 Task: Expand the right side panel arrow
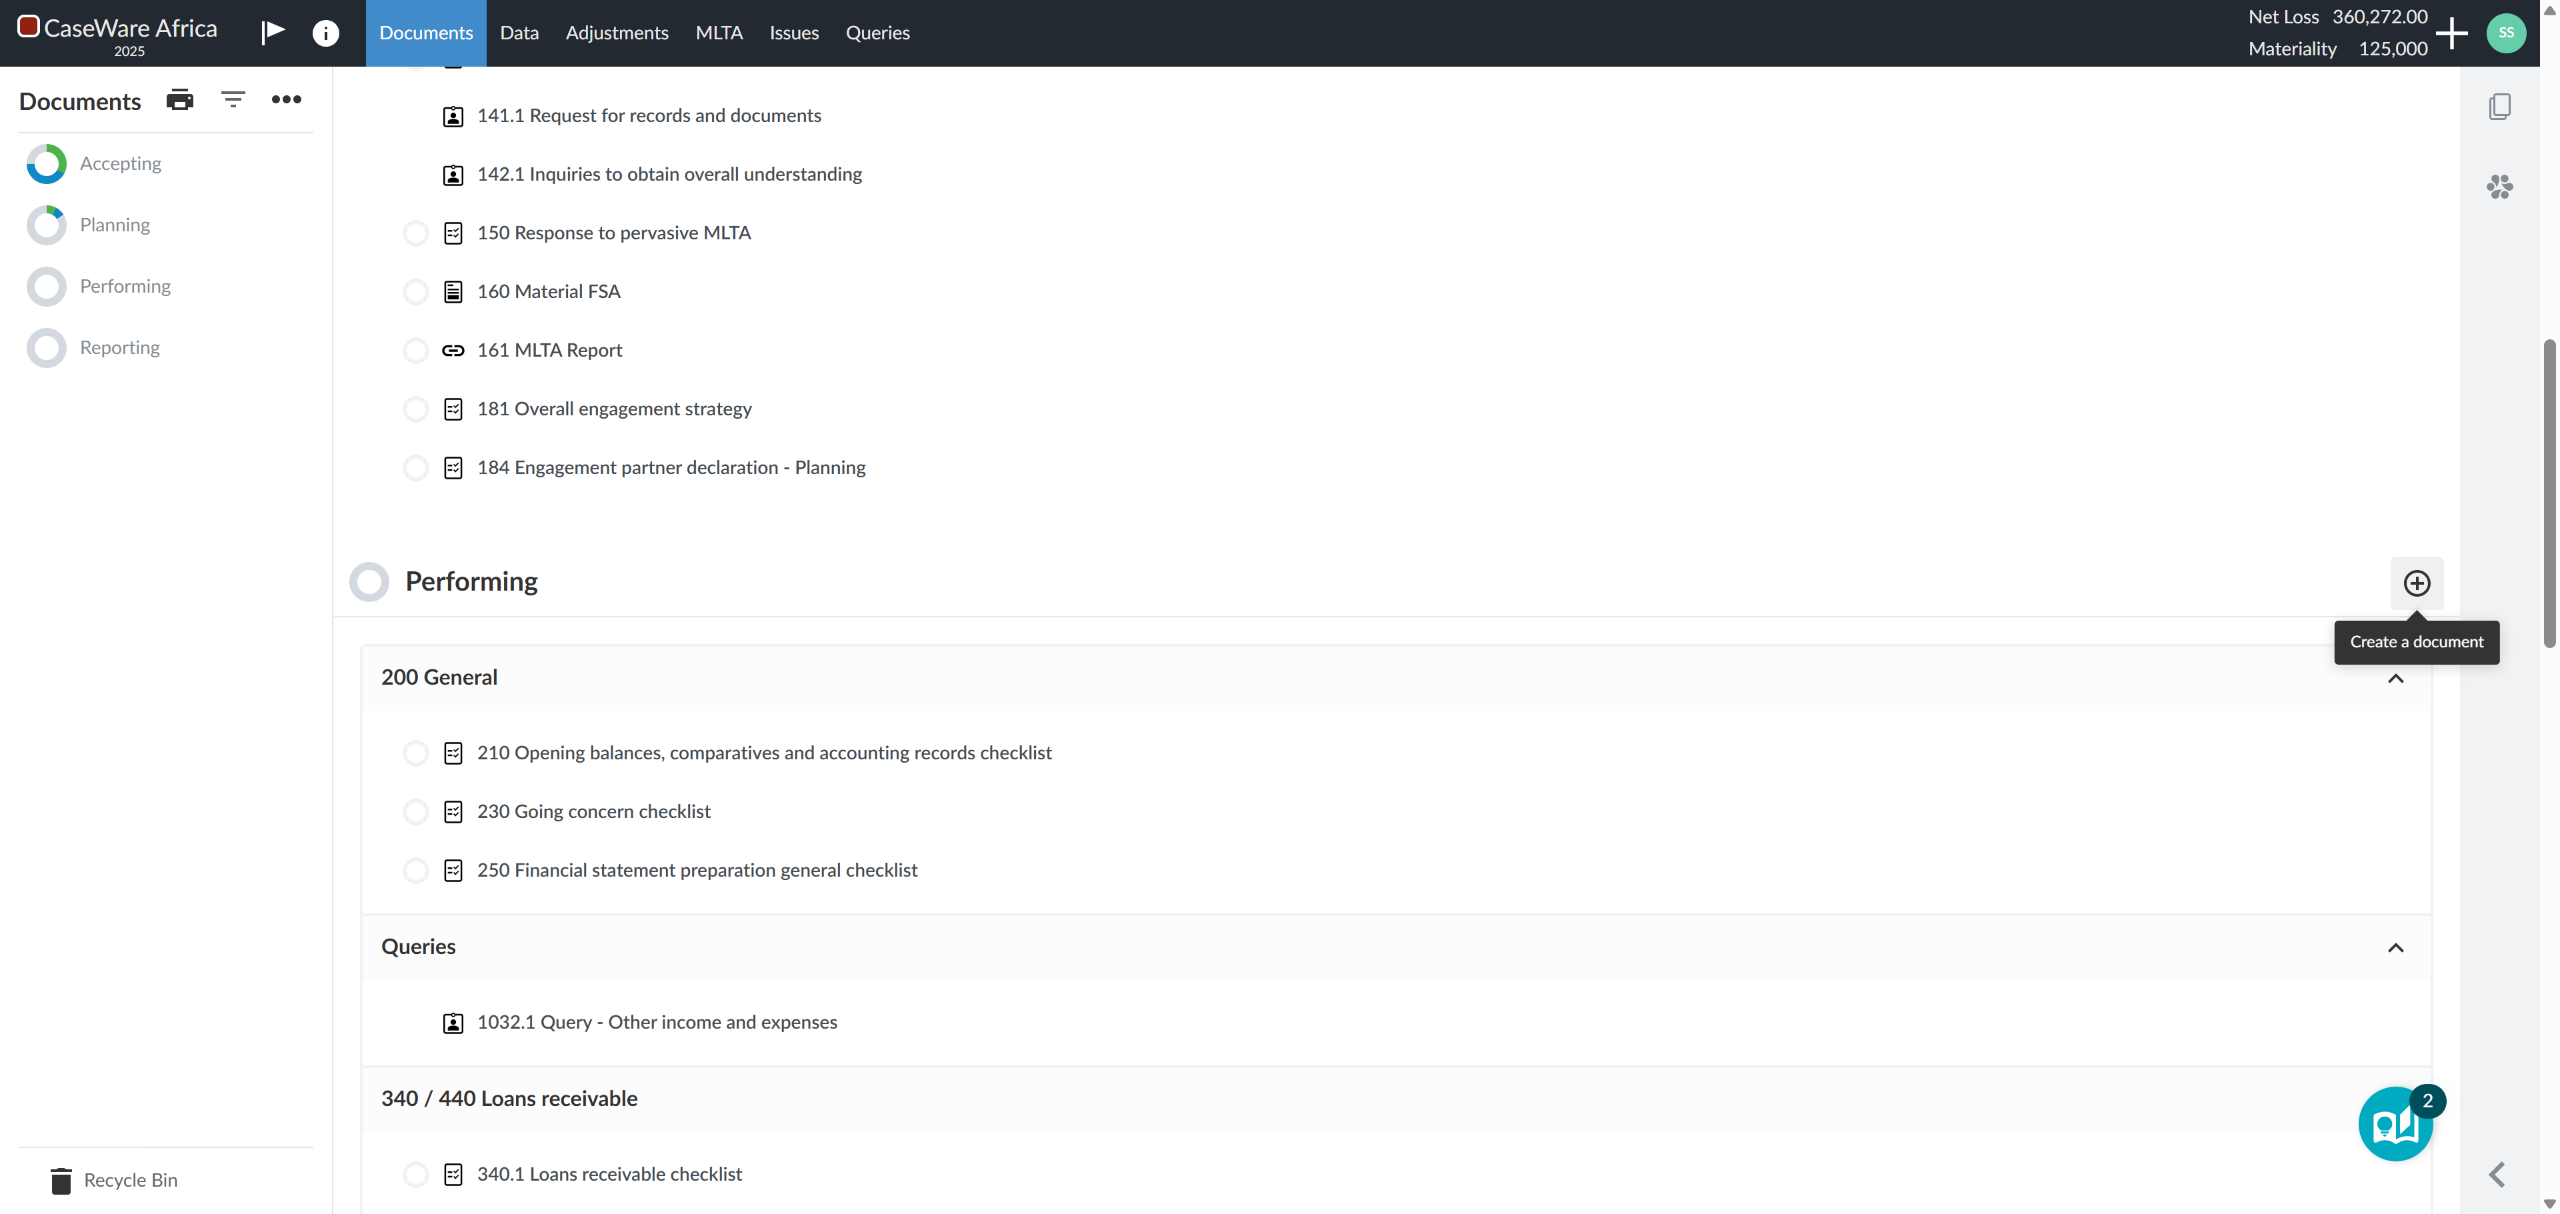(x=2497, y=1174)
